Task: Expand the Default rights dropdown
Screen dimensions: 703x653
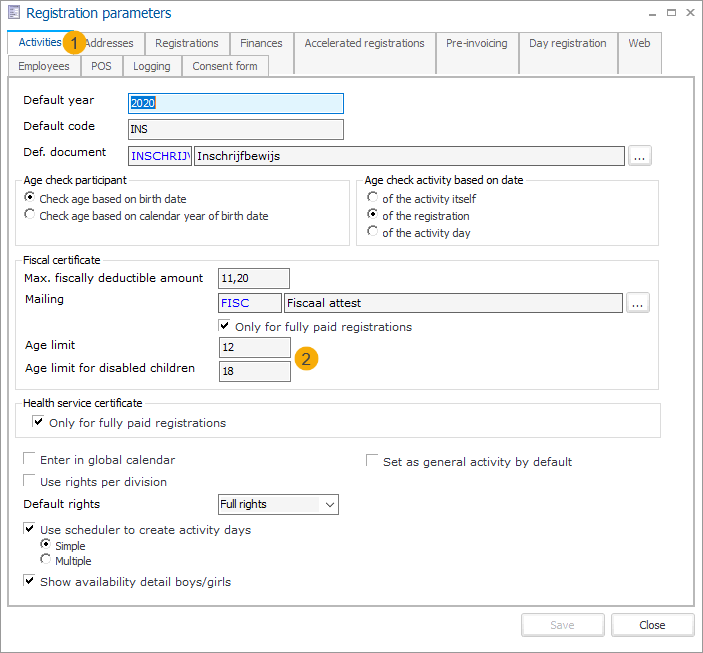Action: point(329,504)
